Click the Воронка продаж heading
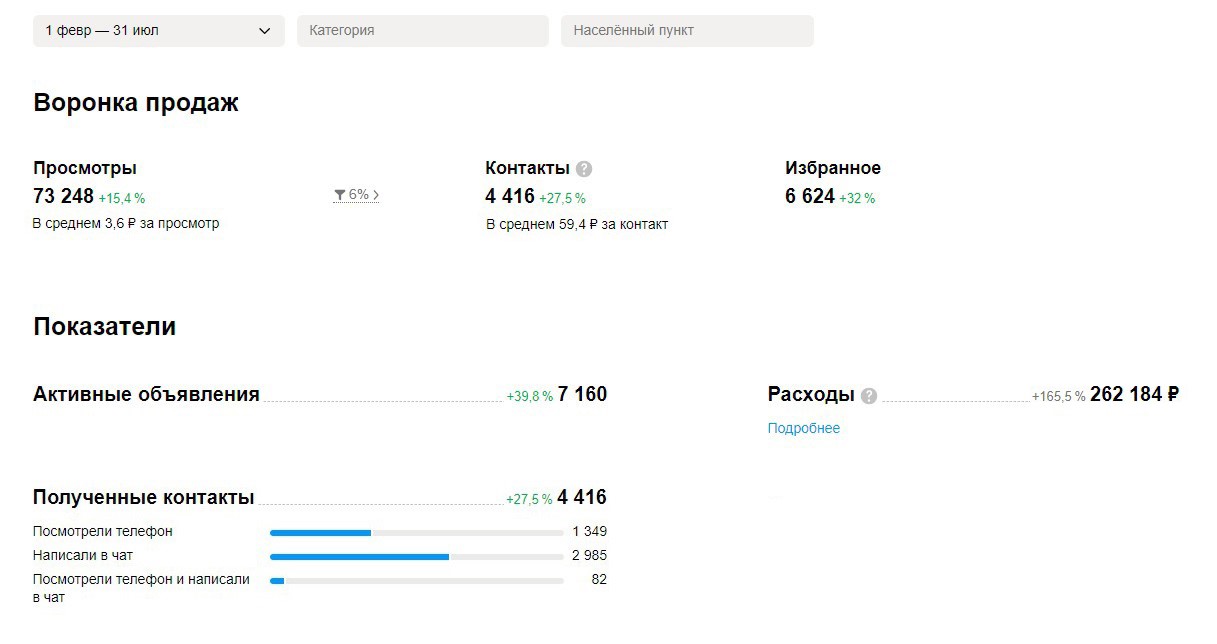This screenshot has width=1217, height=644. pos(136,103)
